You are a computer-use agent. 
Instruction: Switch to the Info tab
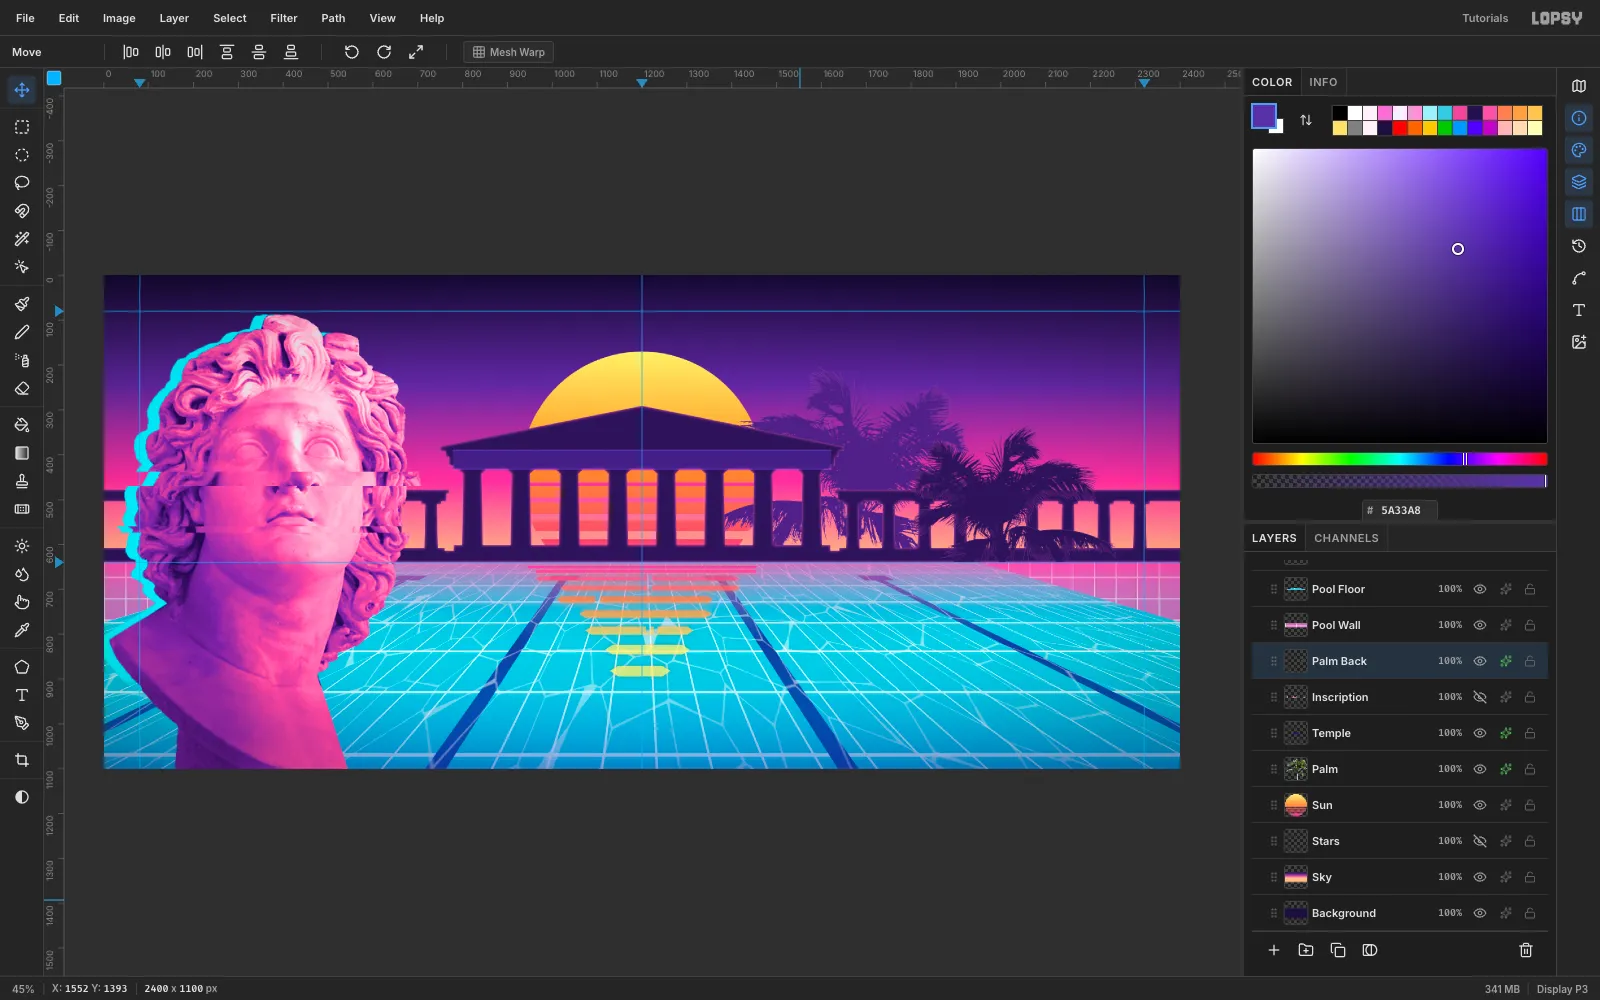click(1323, 82)
